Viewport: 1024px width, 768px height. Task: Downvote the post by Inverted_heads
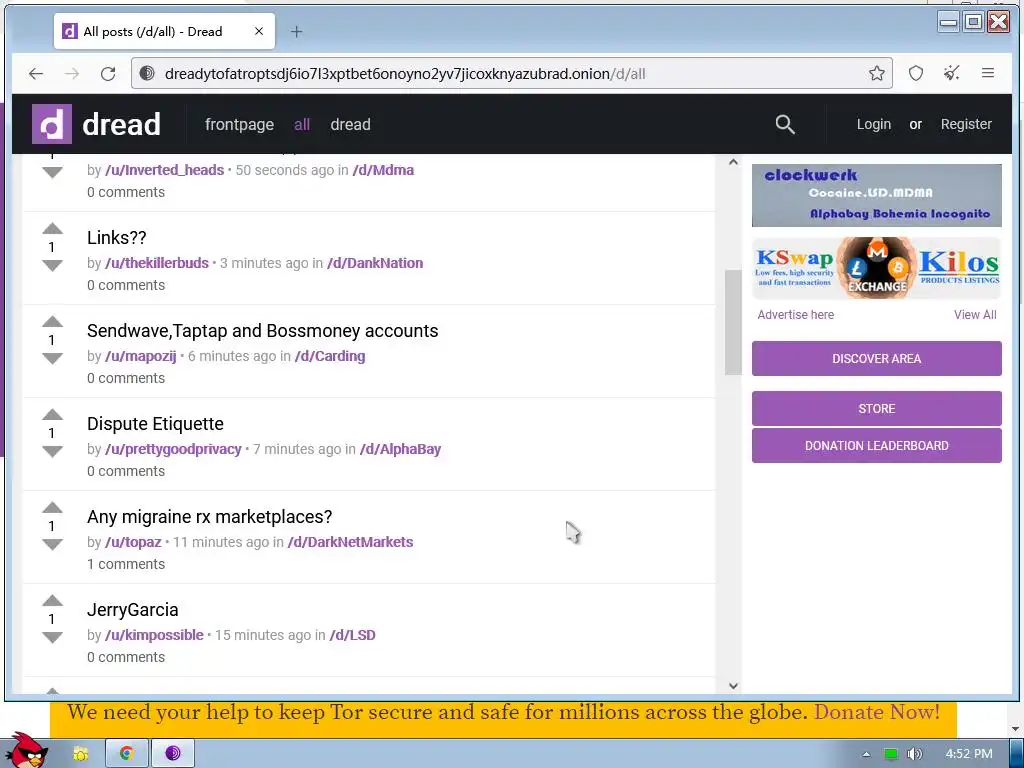pos(52,172)
